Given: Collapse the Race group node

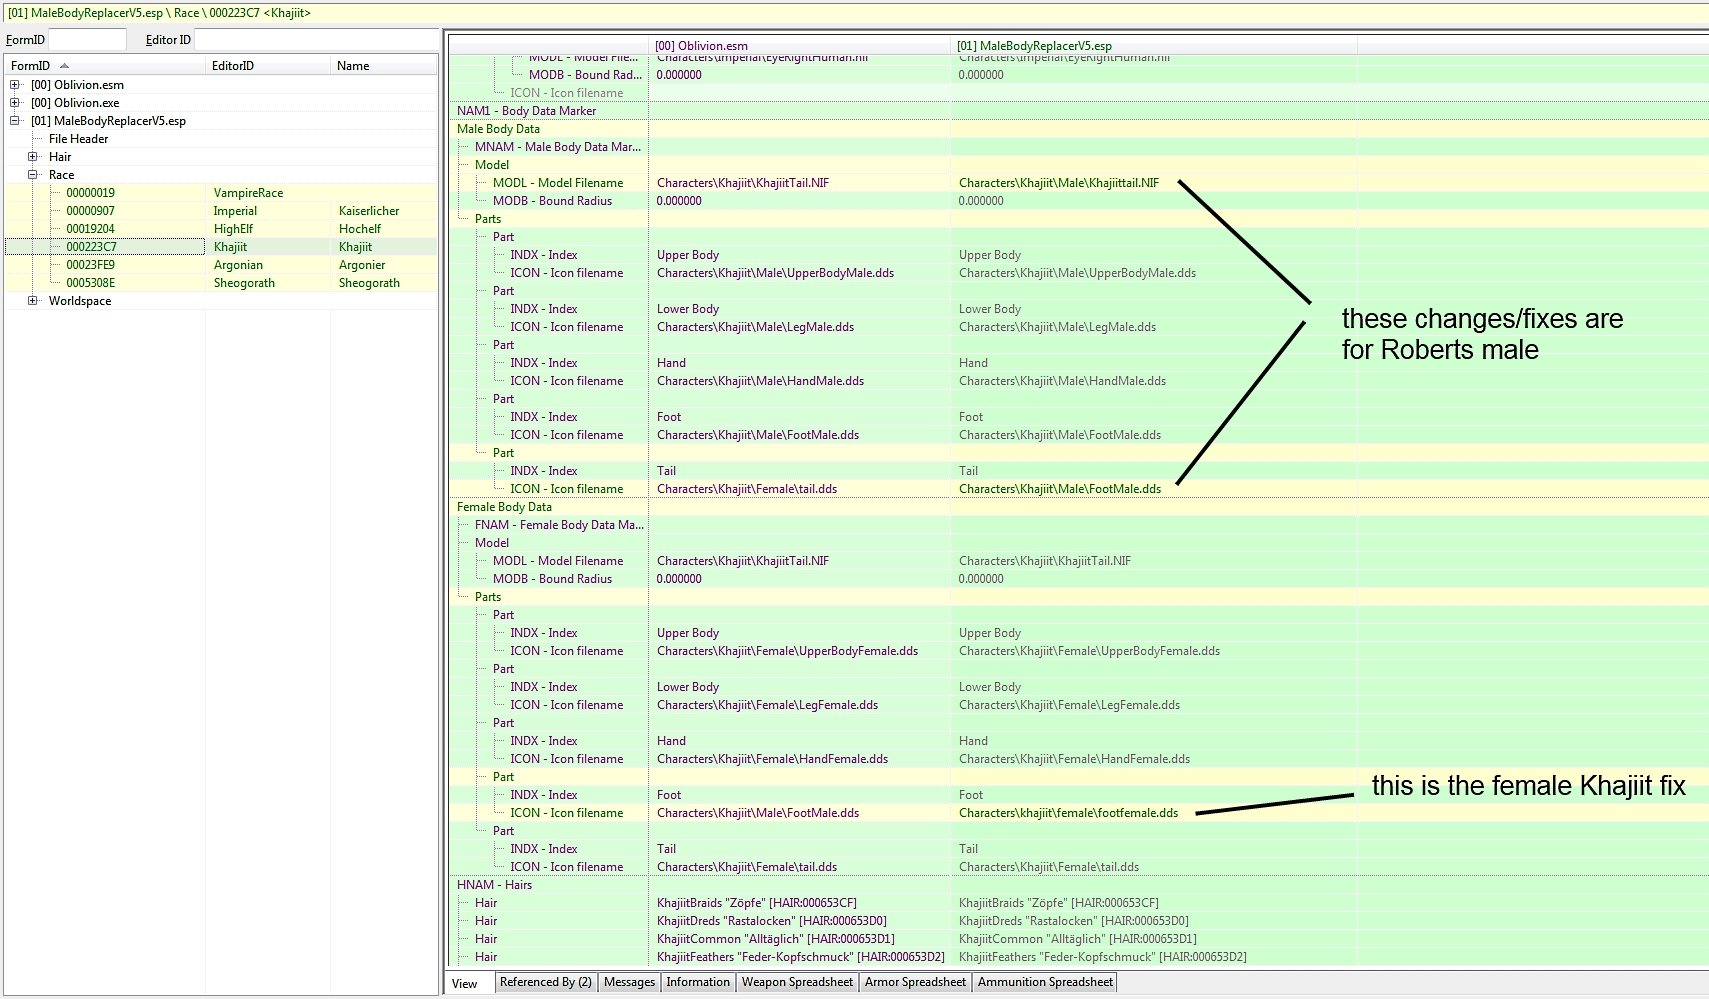Looking at the screenshot, I should click(33, 175).
